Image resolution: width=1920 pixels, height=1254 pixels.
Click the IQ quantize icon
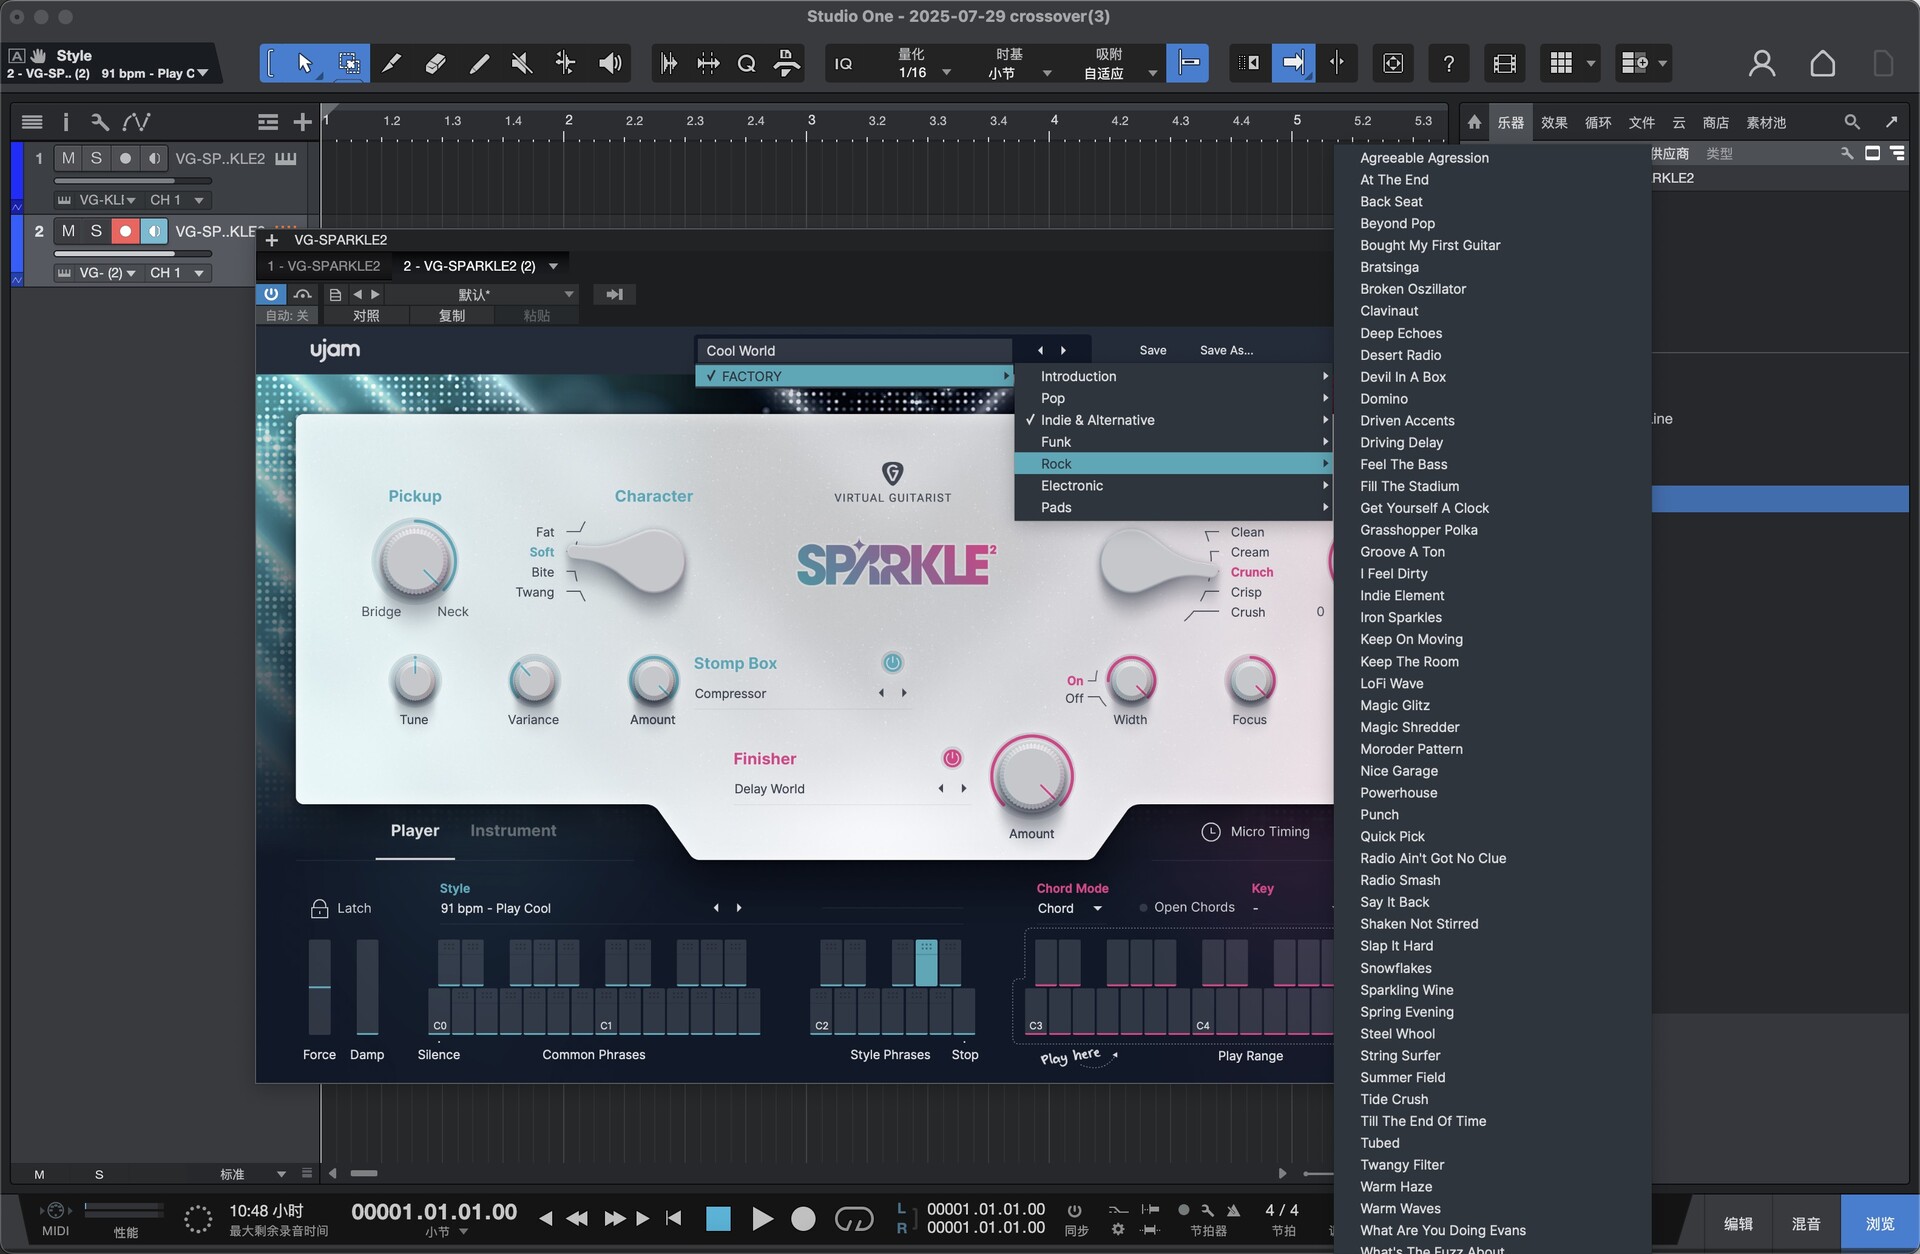pos(844,64)
